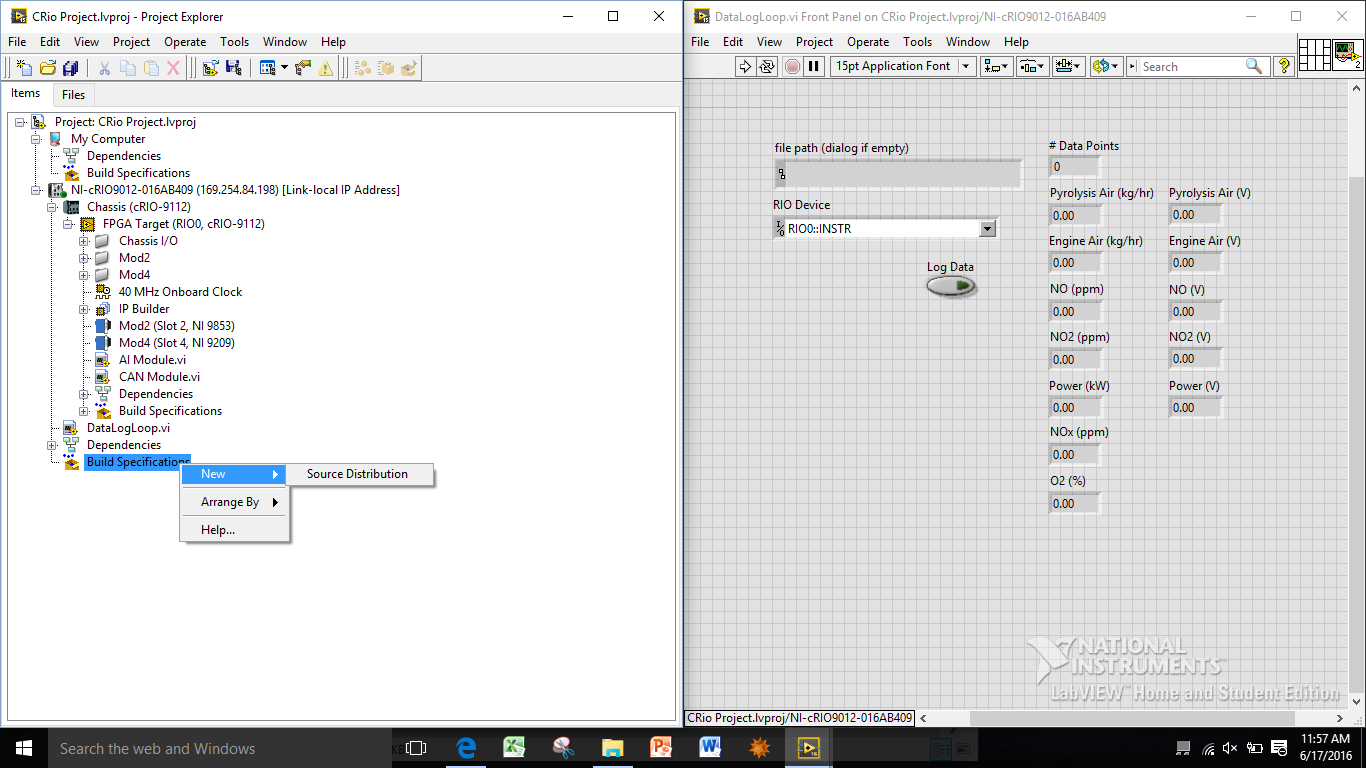Click Help... in context menu
The width and height of the screenshot is (1366, 768).
pos(233,530)
